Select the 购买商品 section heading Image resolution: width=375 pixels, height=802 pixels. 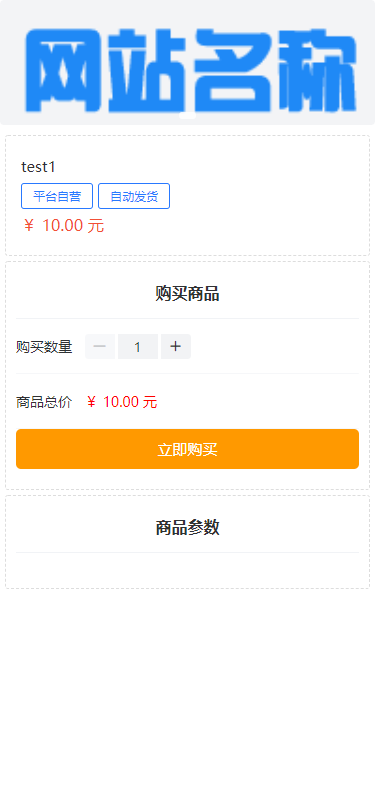[x=187, y=294]
